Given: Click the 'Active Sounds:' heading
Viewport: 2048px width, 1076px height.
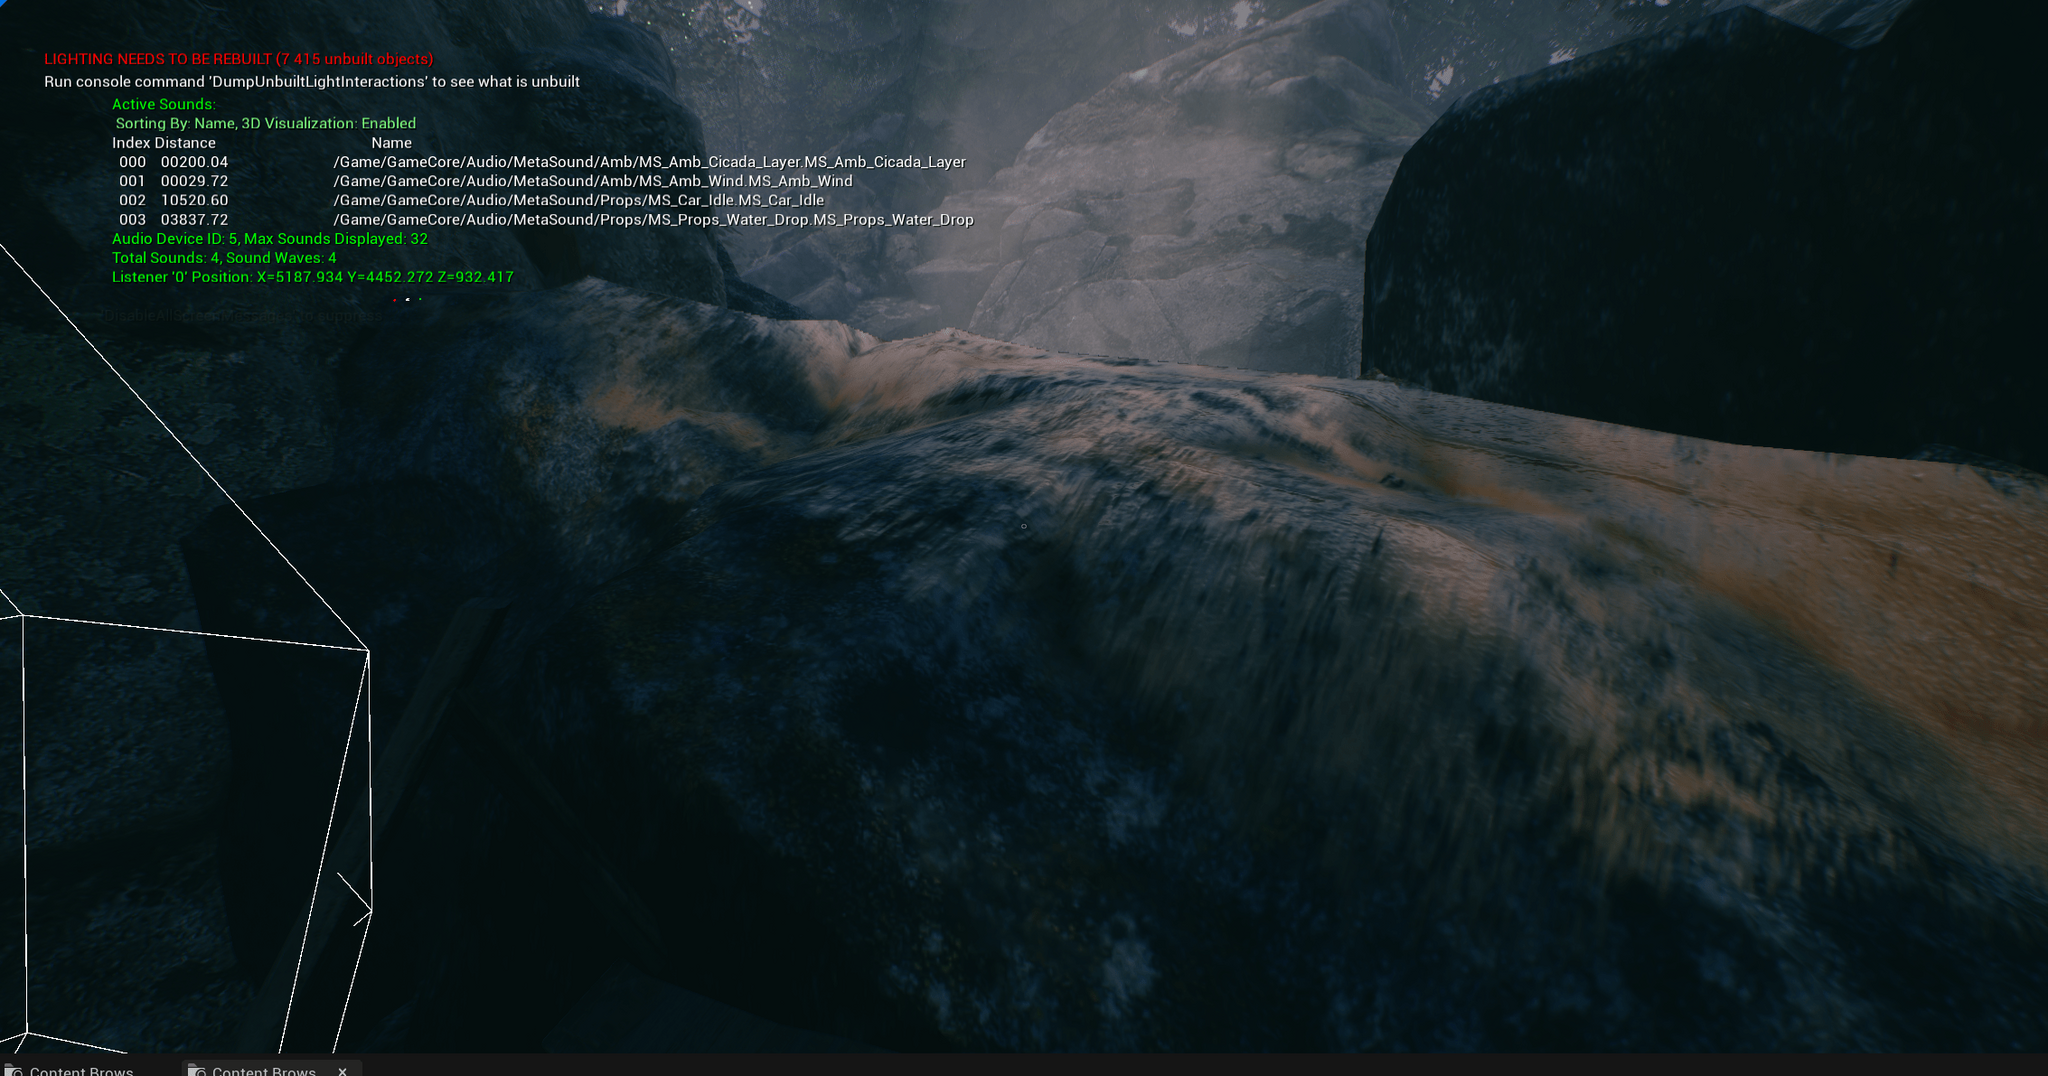Looking at the screenshot, I should pyautogui.click(x=164, y=104).
